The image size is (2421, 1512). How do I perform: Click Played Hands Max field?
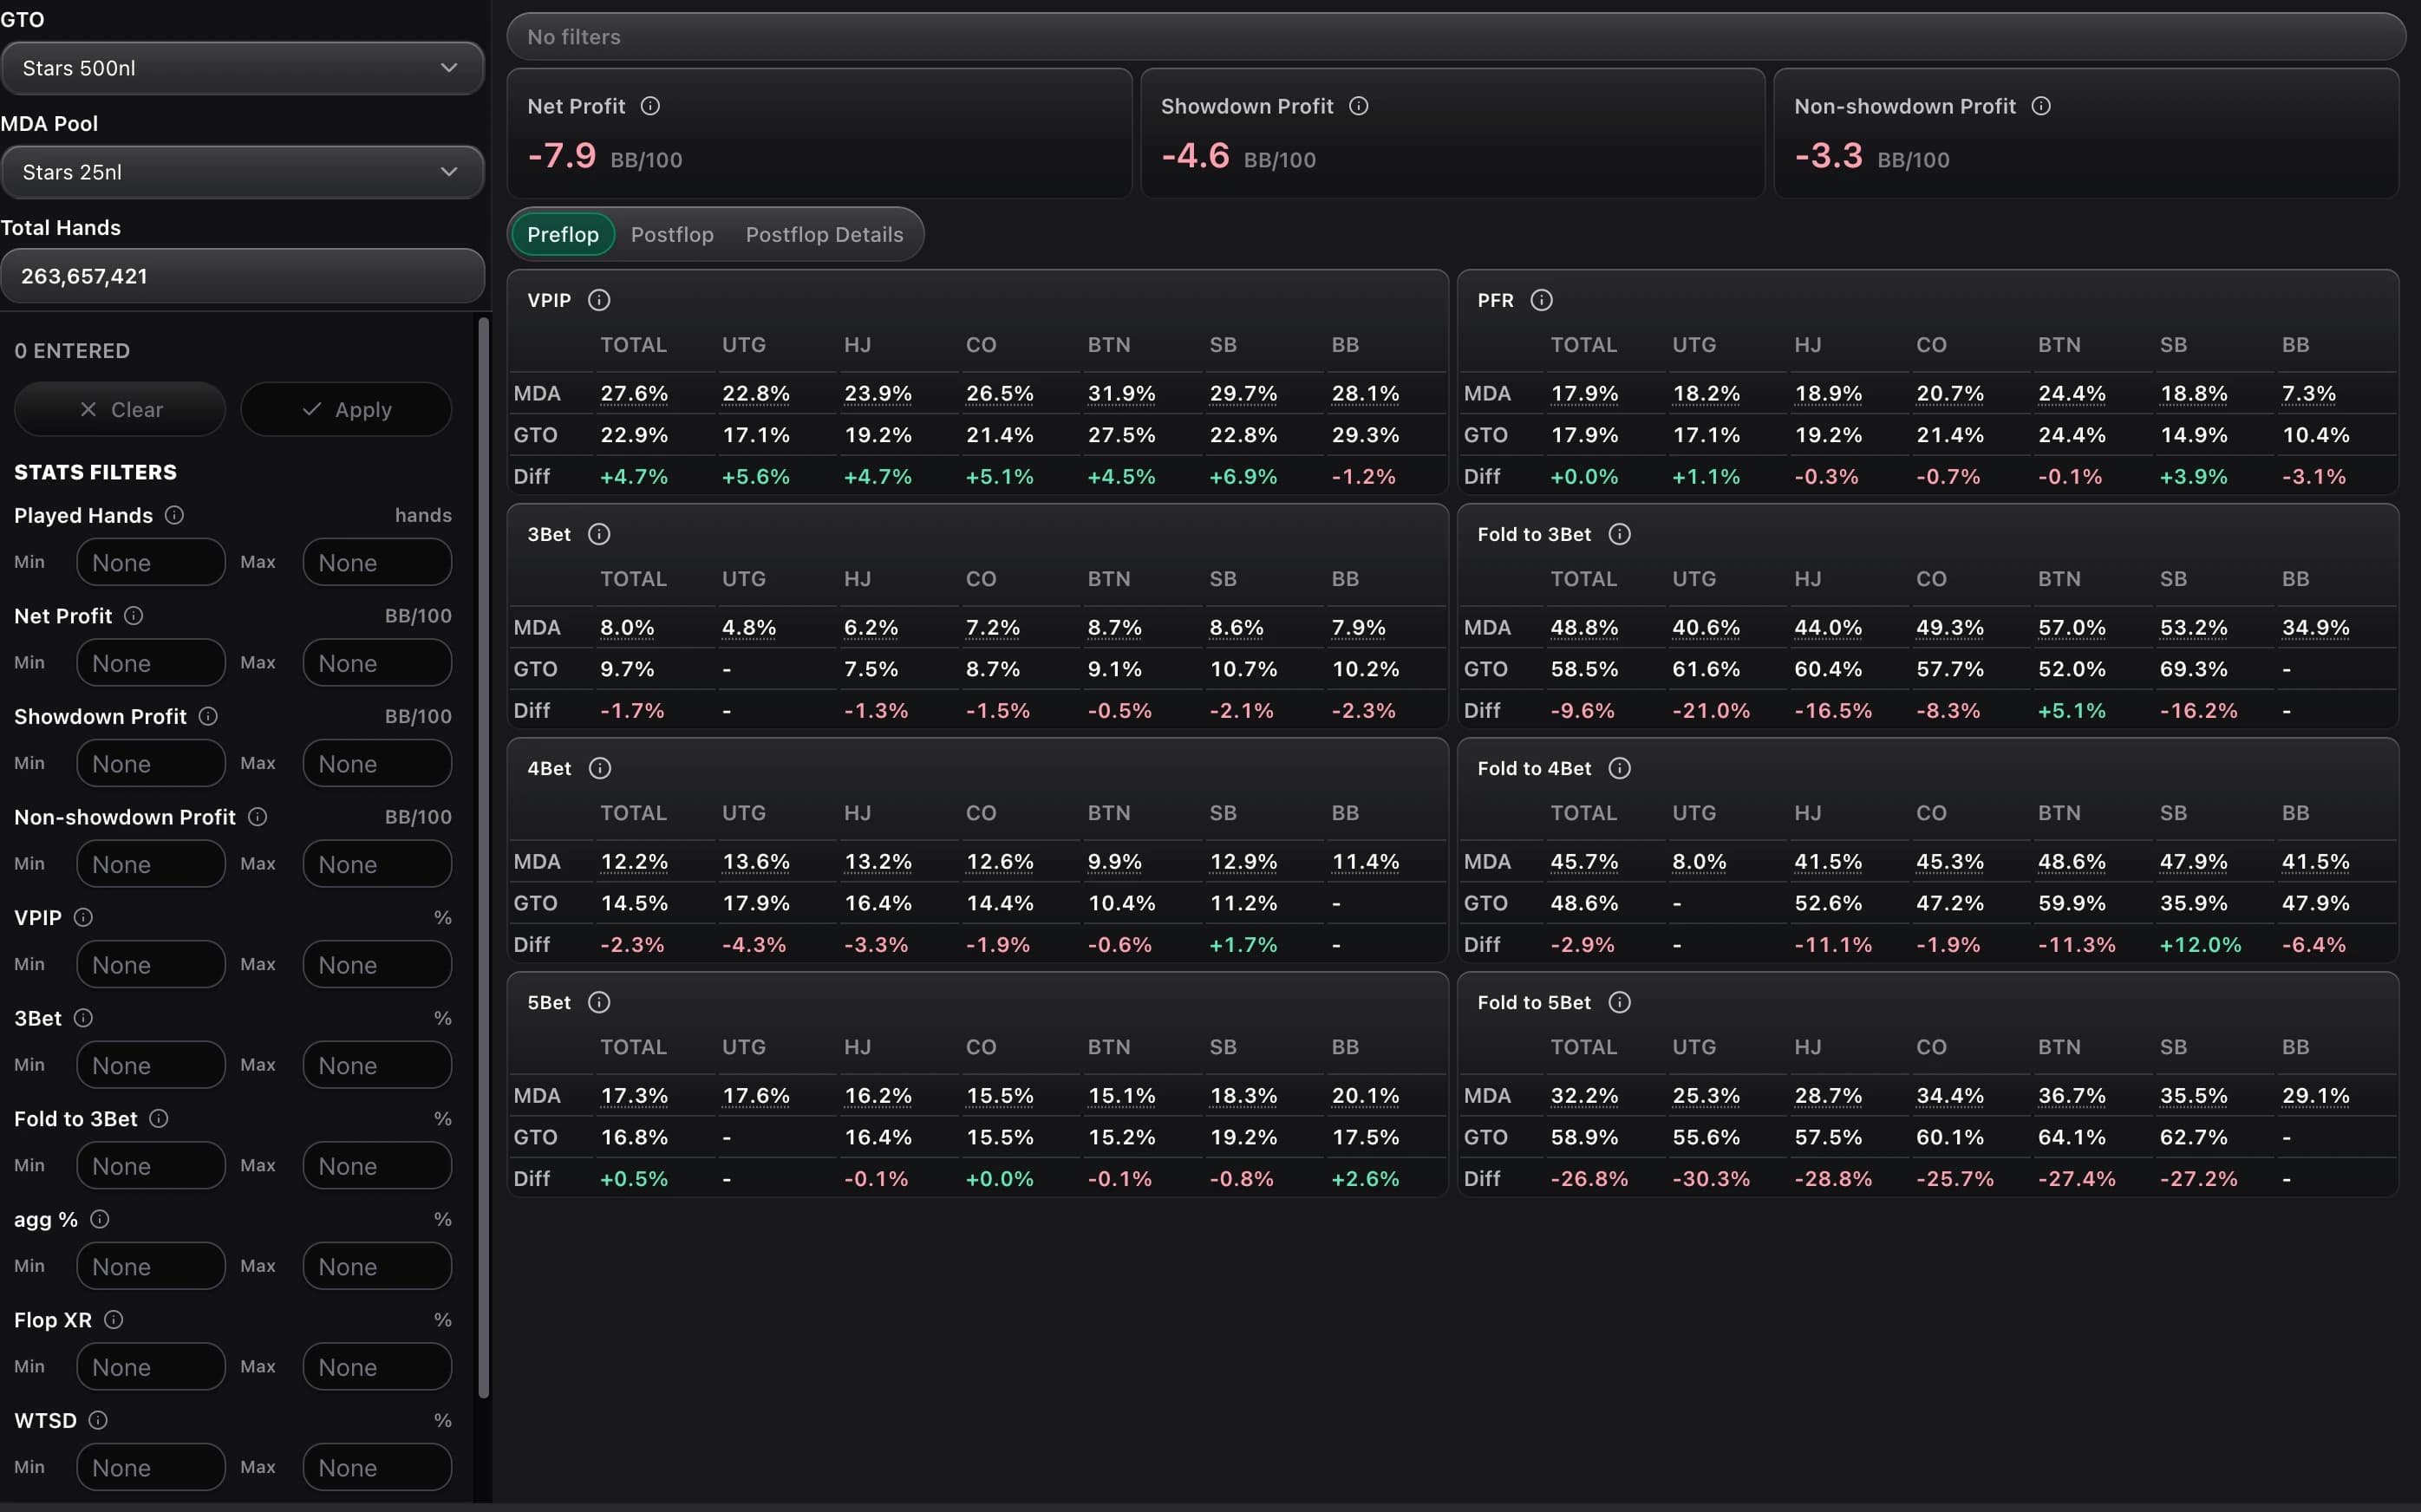(x=377, y=562)
